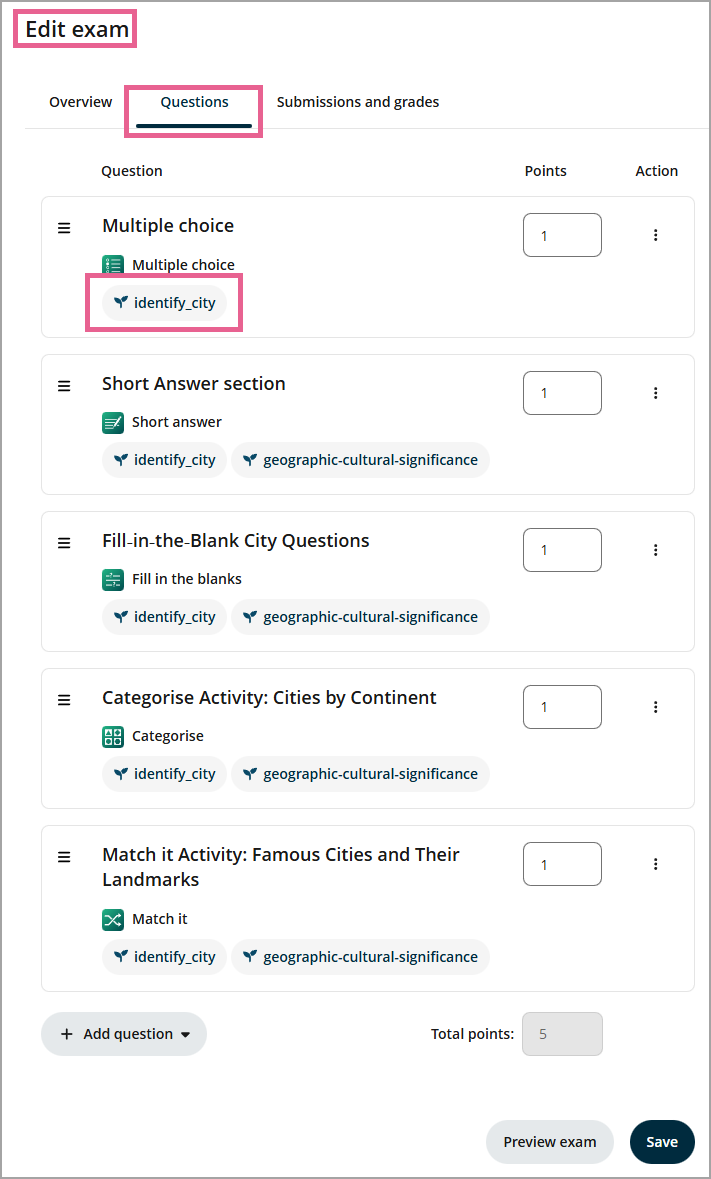The height and width of the screenshot is (1179, 711).
Task: Open action menu for Multiple choice question
Action: (x=656, y=235)
